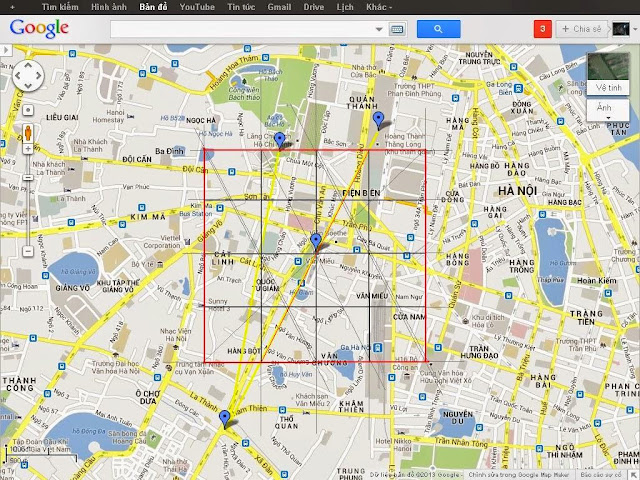Open Chỉnh sửa trong Google Map Maker link
This screenshot has width=640, height=480.
coord(518,474)
